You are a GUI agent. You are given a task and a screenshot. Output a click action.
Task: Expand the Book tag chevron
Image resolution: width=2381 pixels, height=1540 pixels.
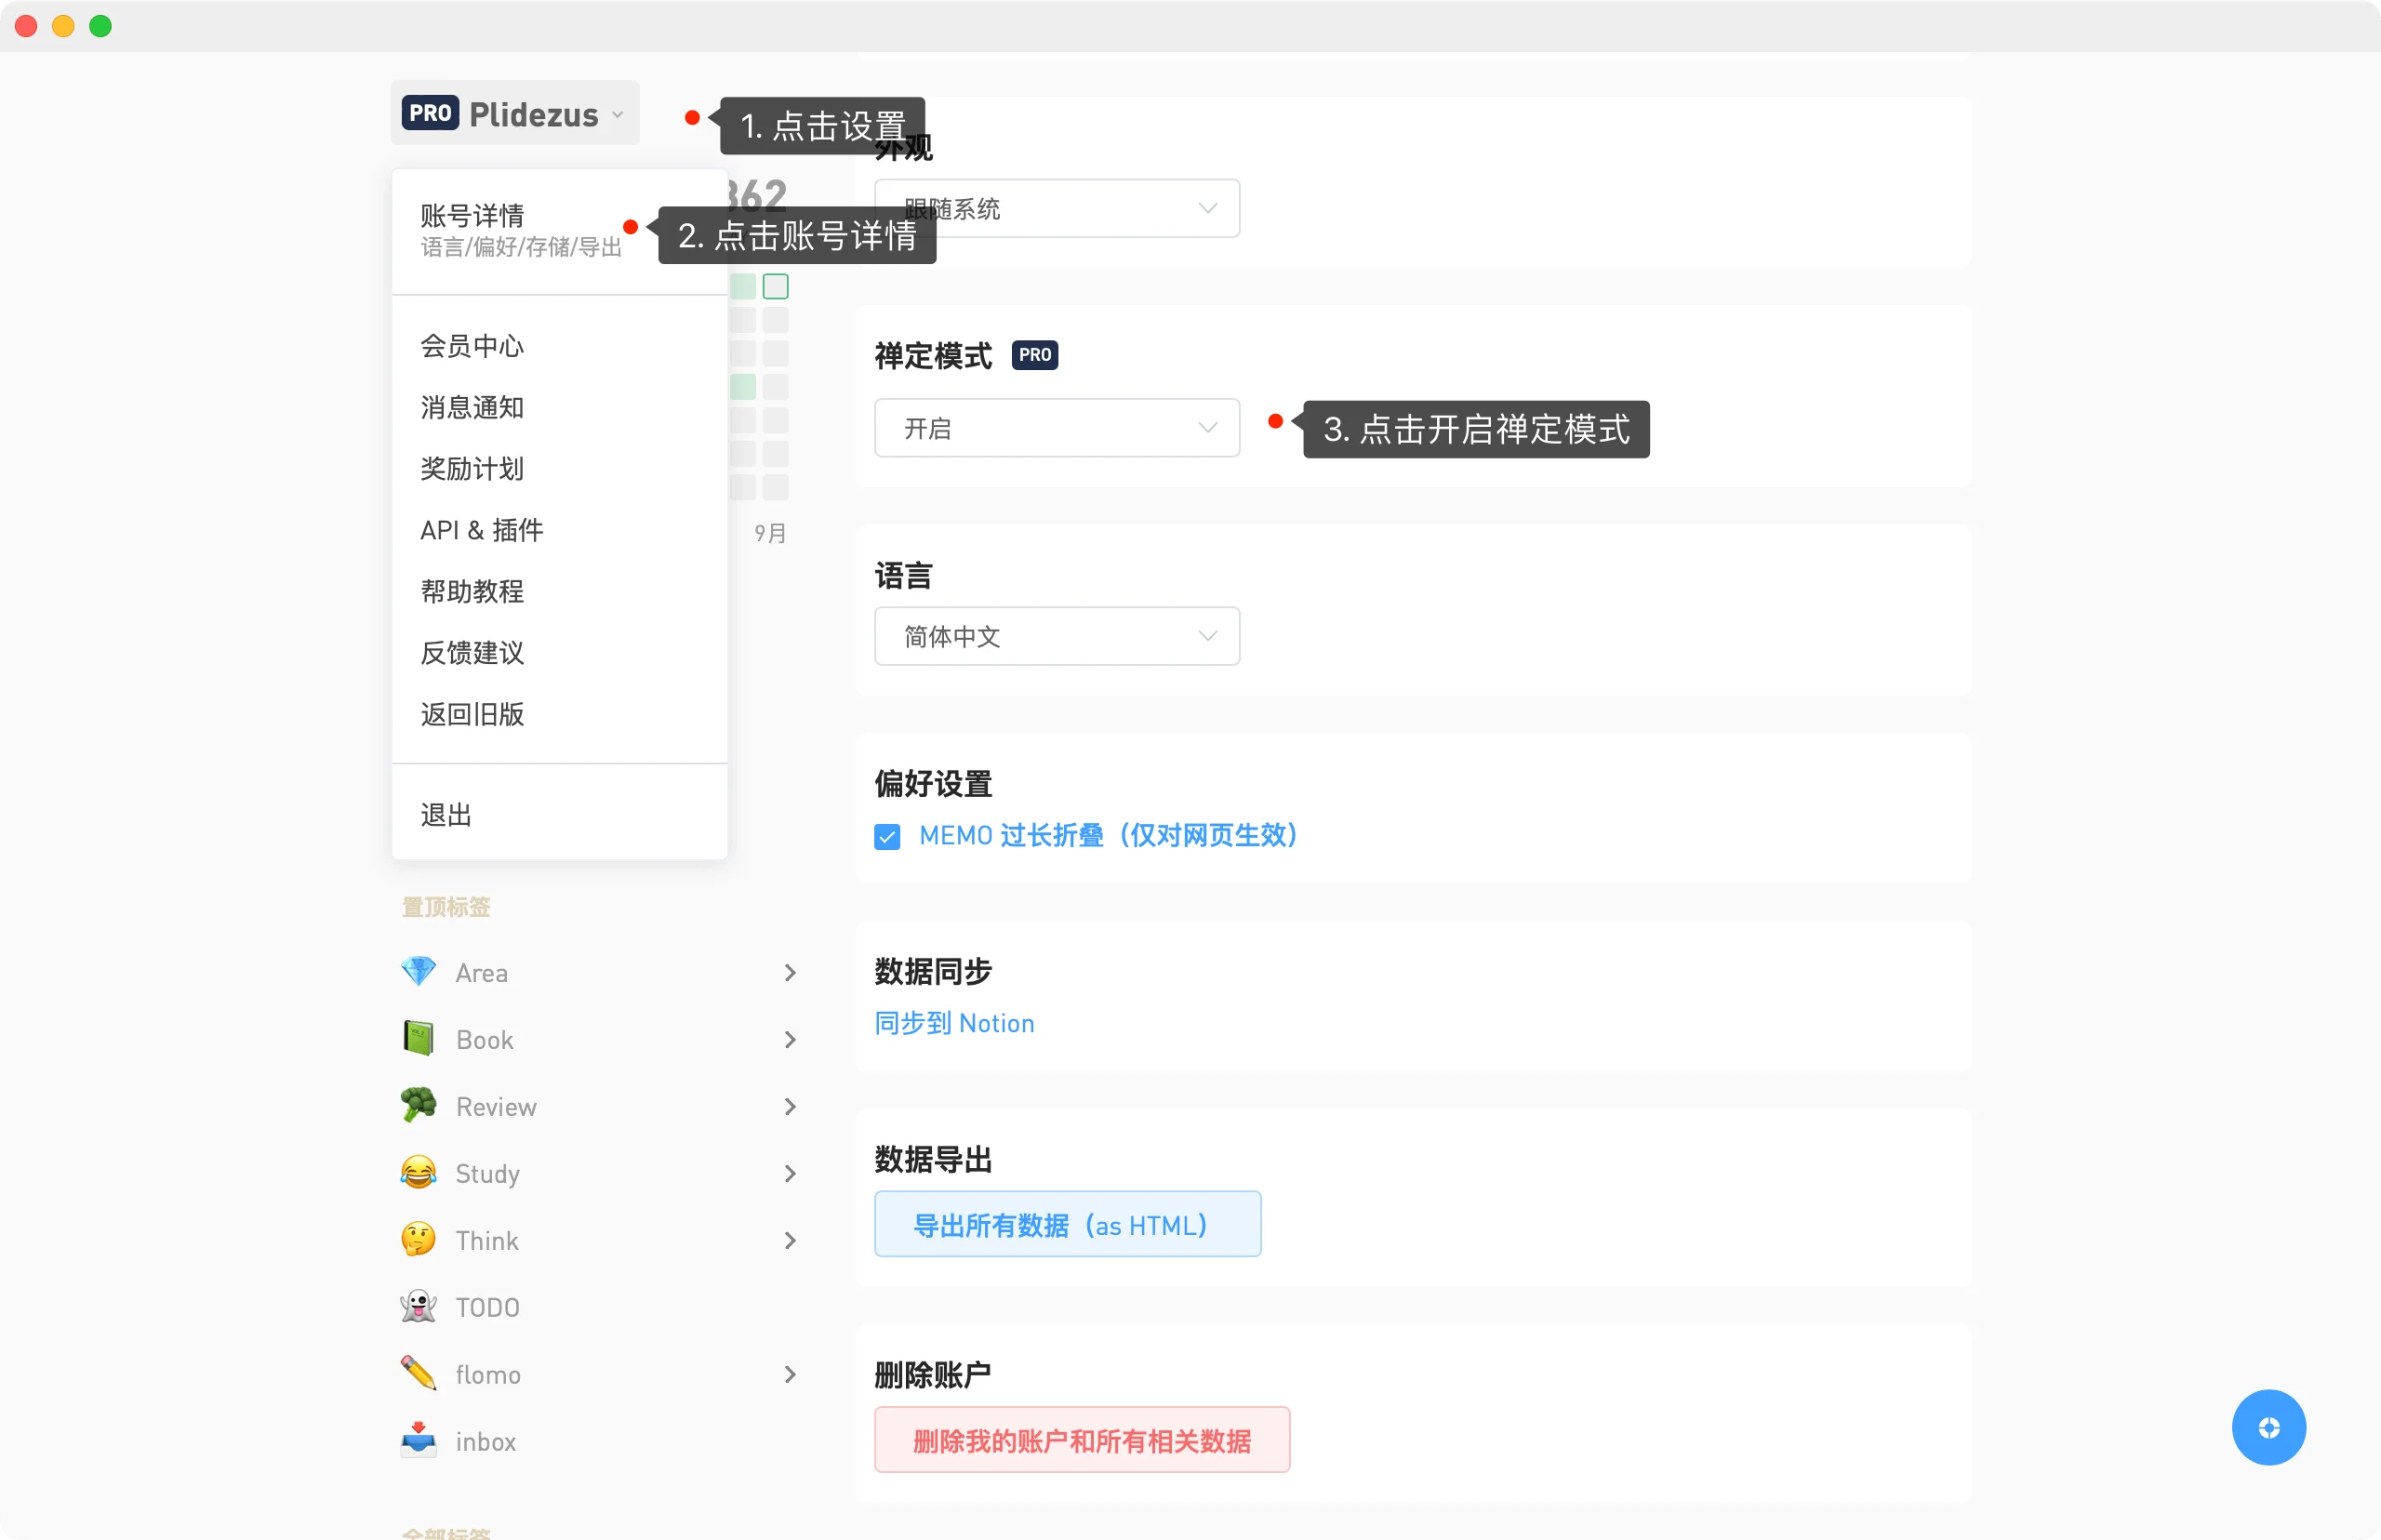coord(790,1040)
